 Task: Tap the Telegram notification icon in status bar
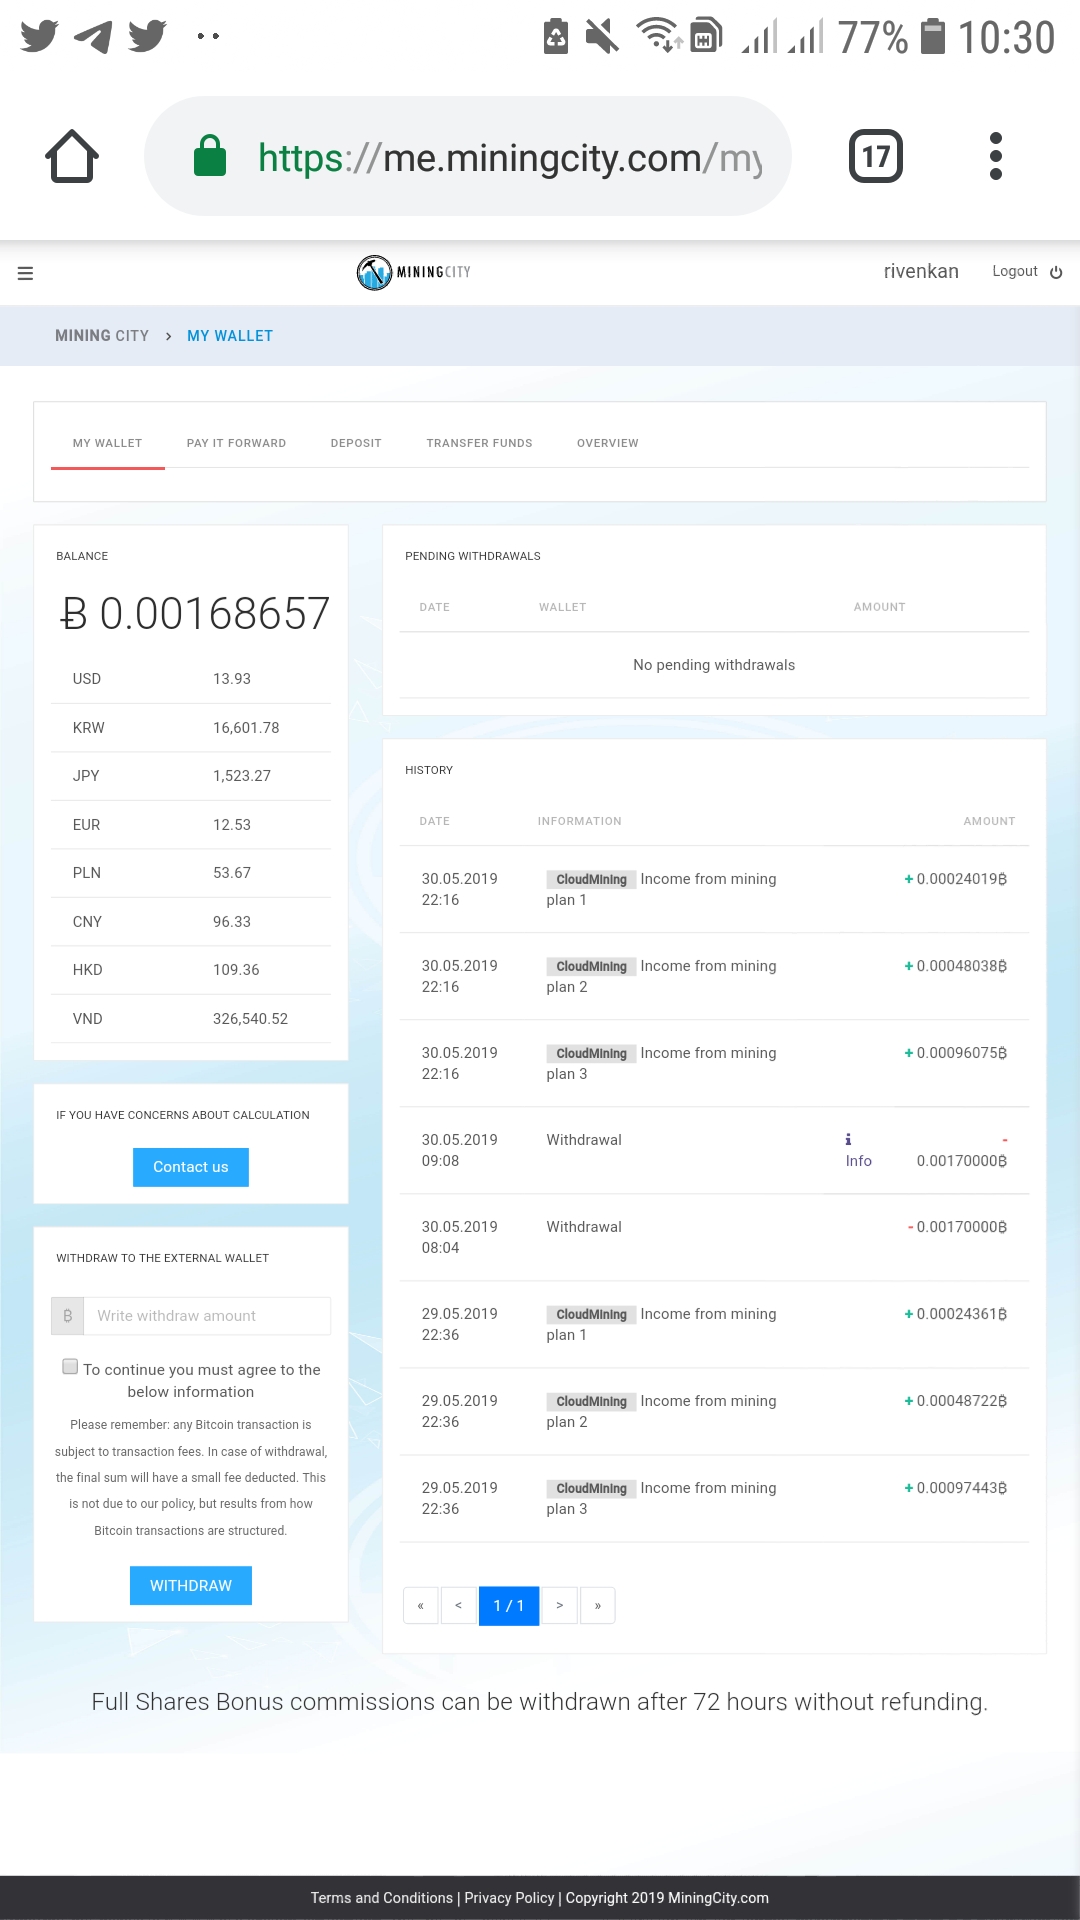(x=93, y=36)
